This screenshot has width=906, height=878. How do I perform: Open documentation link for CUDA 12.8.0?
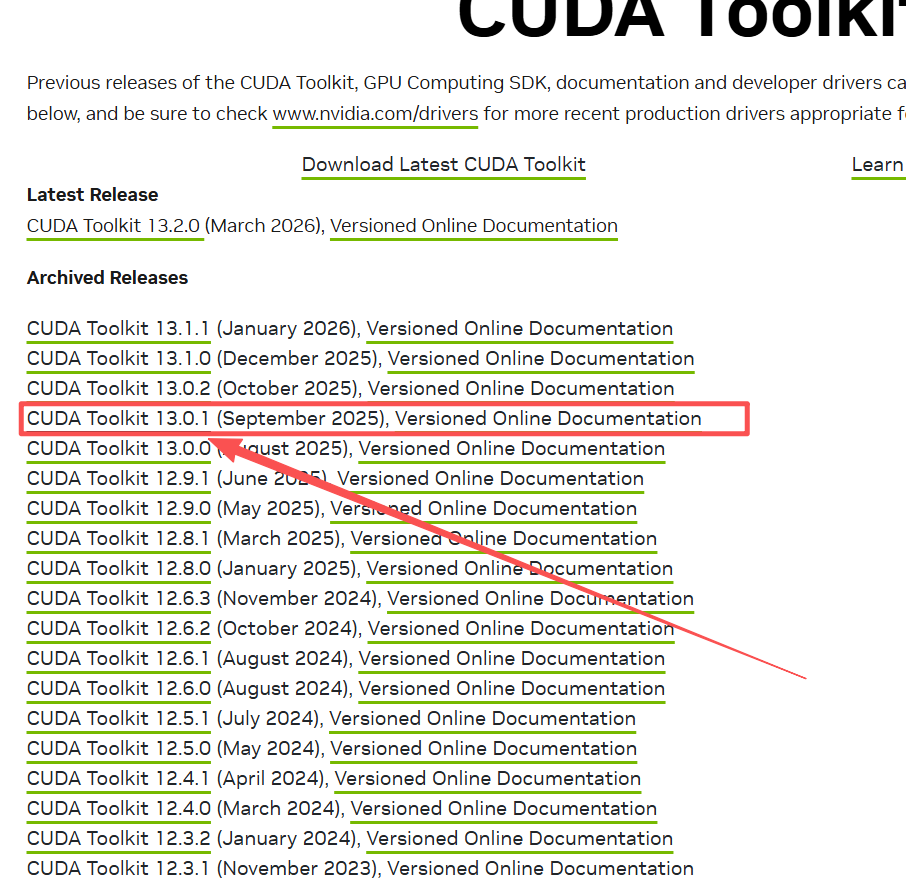[x=519, y=569]
